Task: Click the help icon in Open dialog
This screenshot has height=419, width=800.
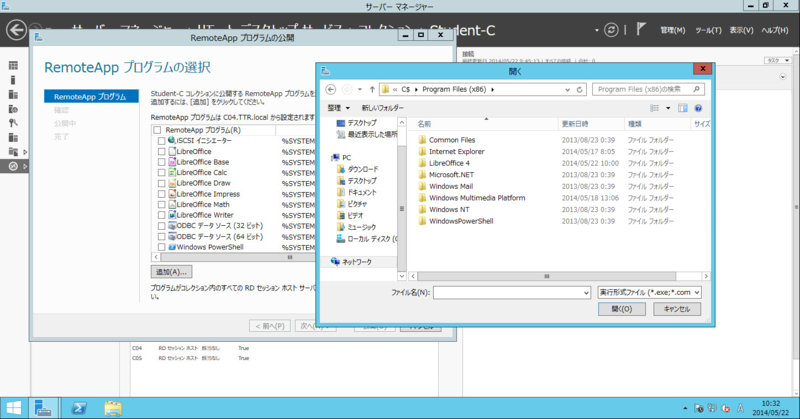Action: point(698,108)
